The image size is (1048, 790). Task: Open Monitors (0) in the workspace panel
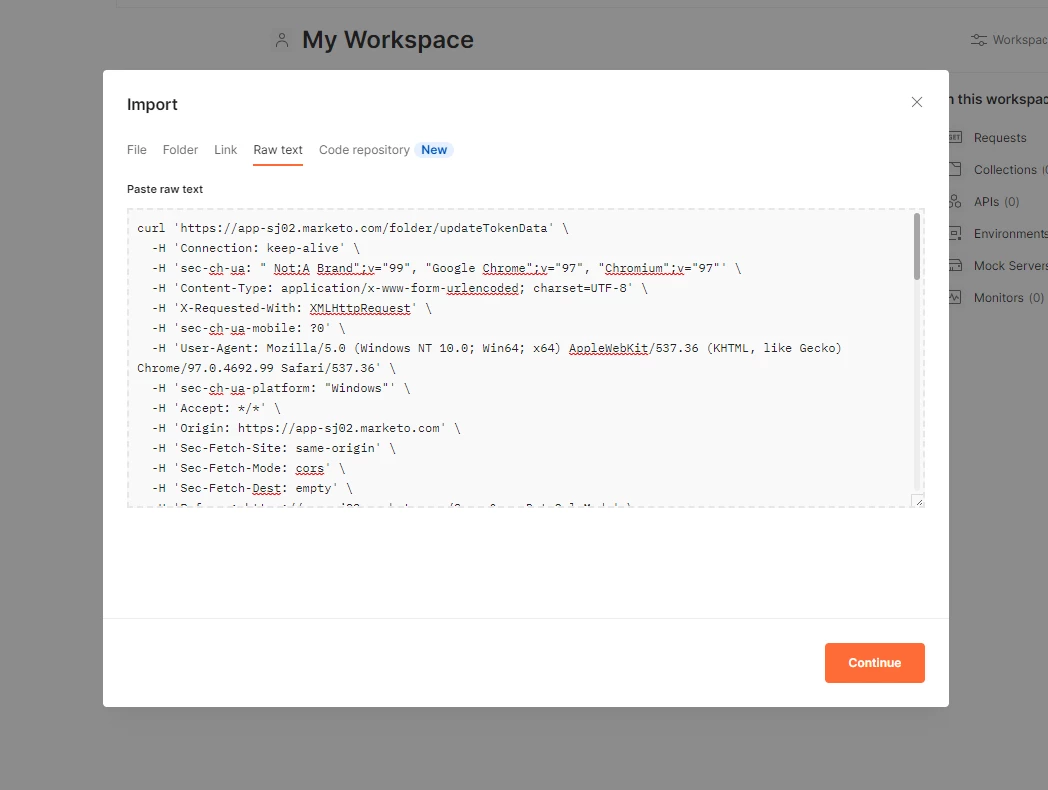1009,298
